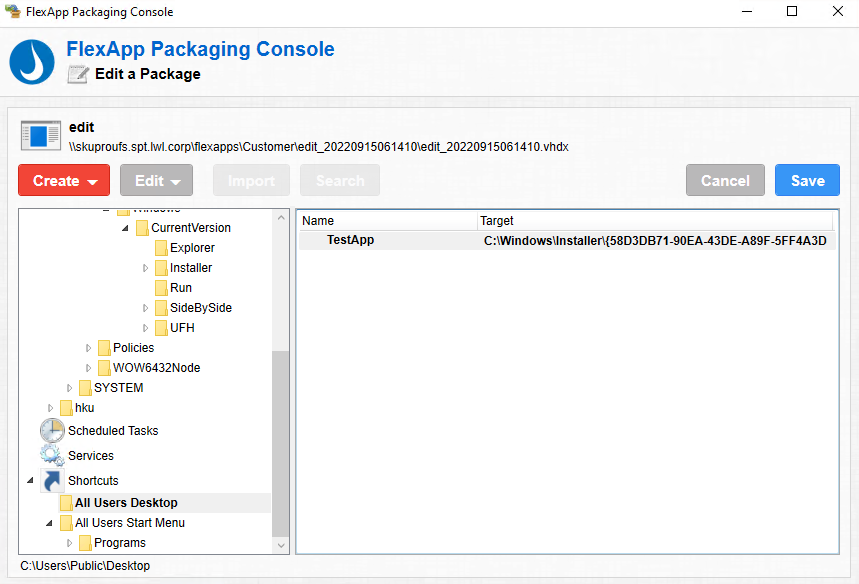Expand the SYSTEM tree node
This screenshot has width=859, height=584.
pos(69,388)
